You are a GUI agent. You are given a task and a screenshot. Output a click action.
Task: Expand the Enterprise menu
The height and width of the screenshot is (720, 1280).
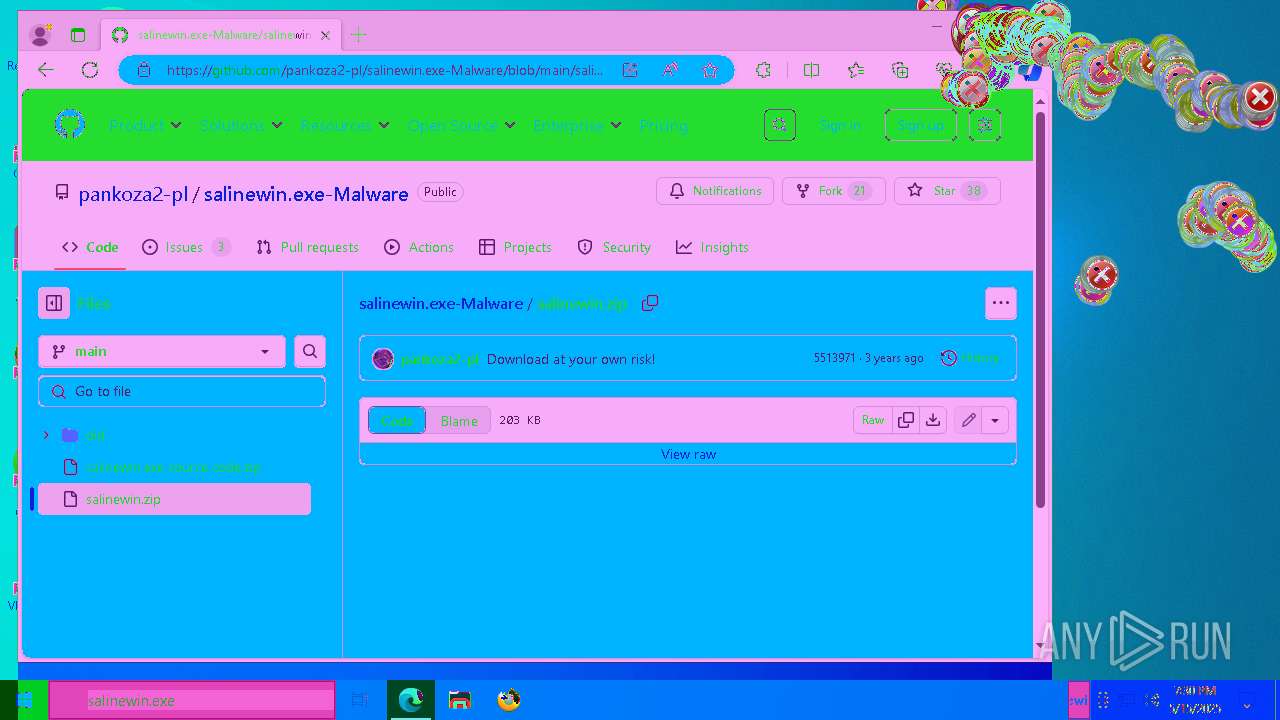(577, 125)
